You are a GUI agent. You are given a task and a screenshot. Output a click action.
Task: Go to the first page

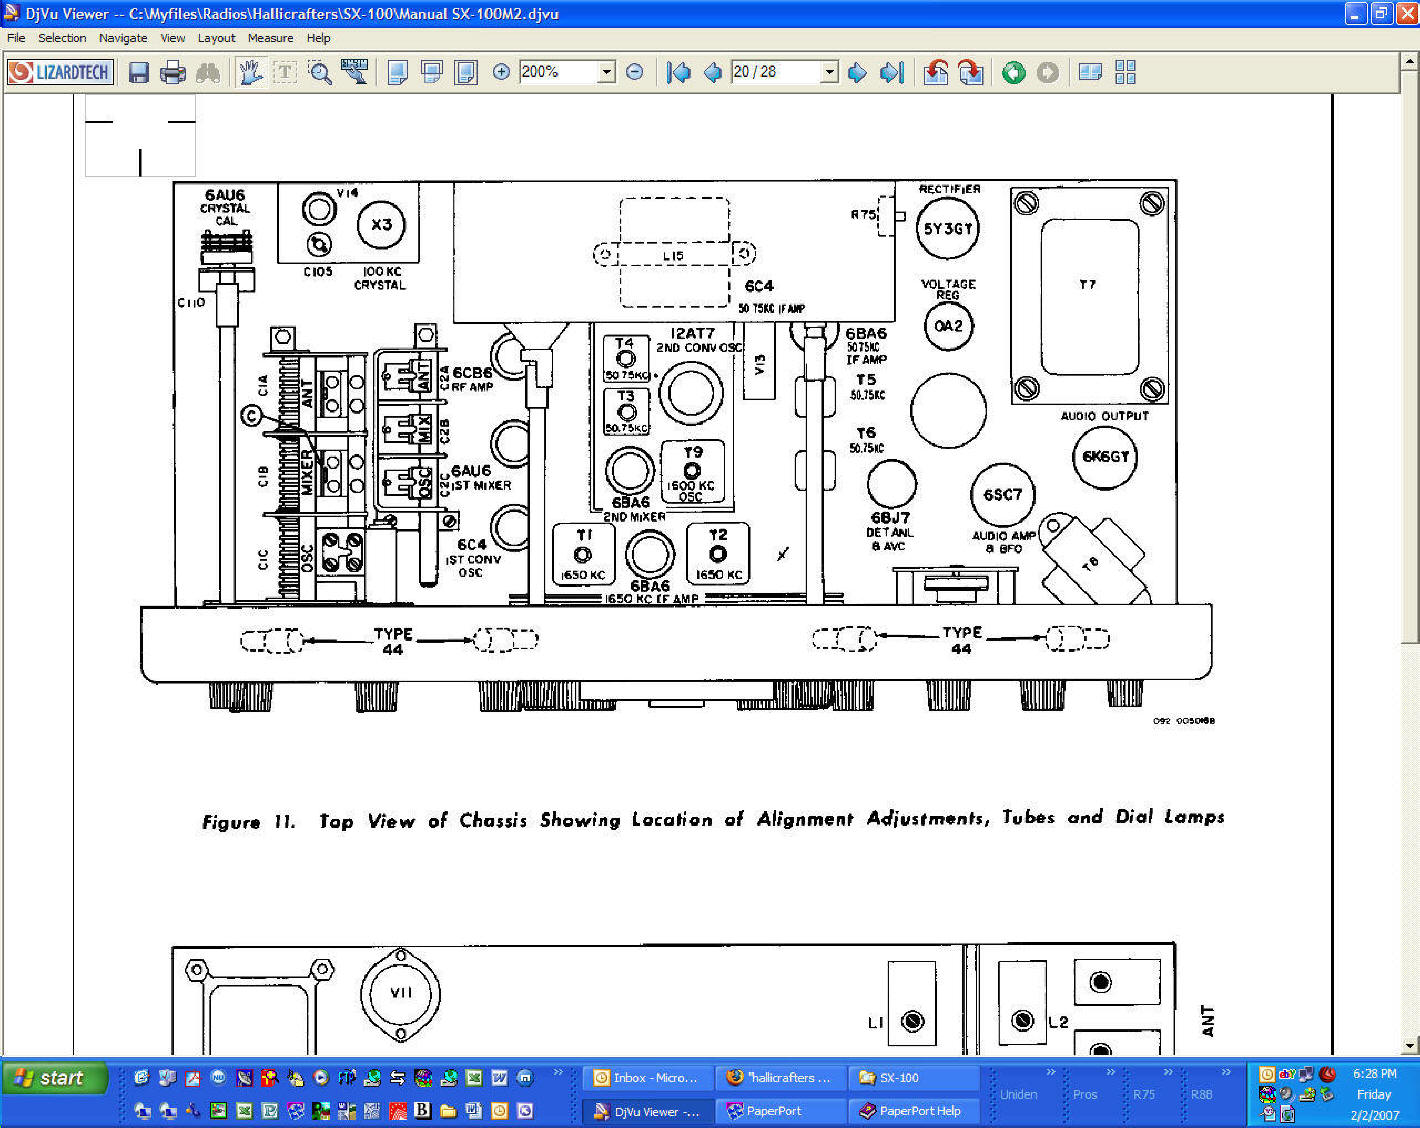point(679,72)
